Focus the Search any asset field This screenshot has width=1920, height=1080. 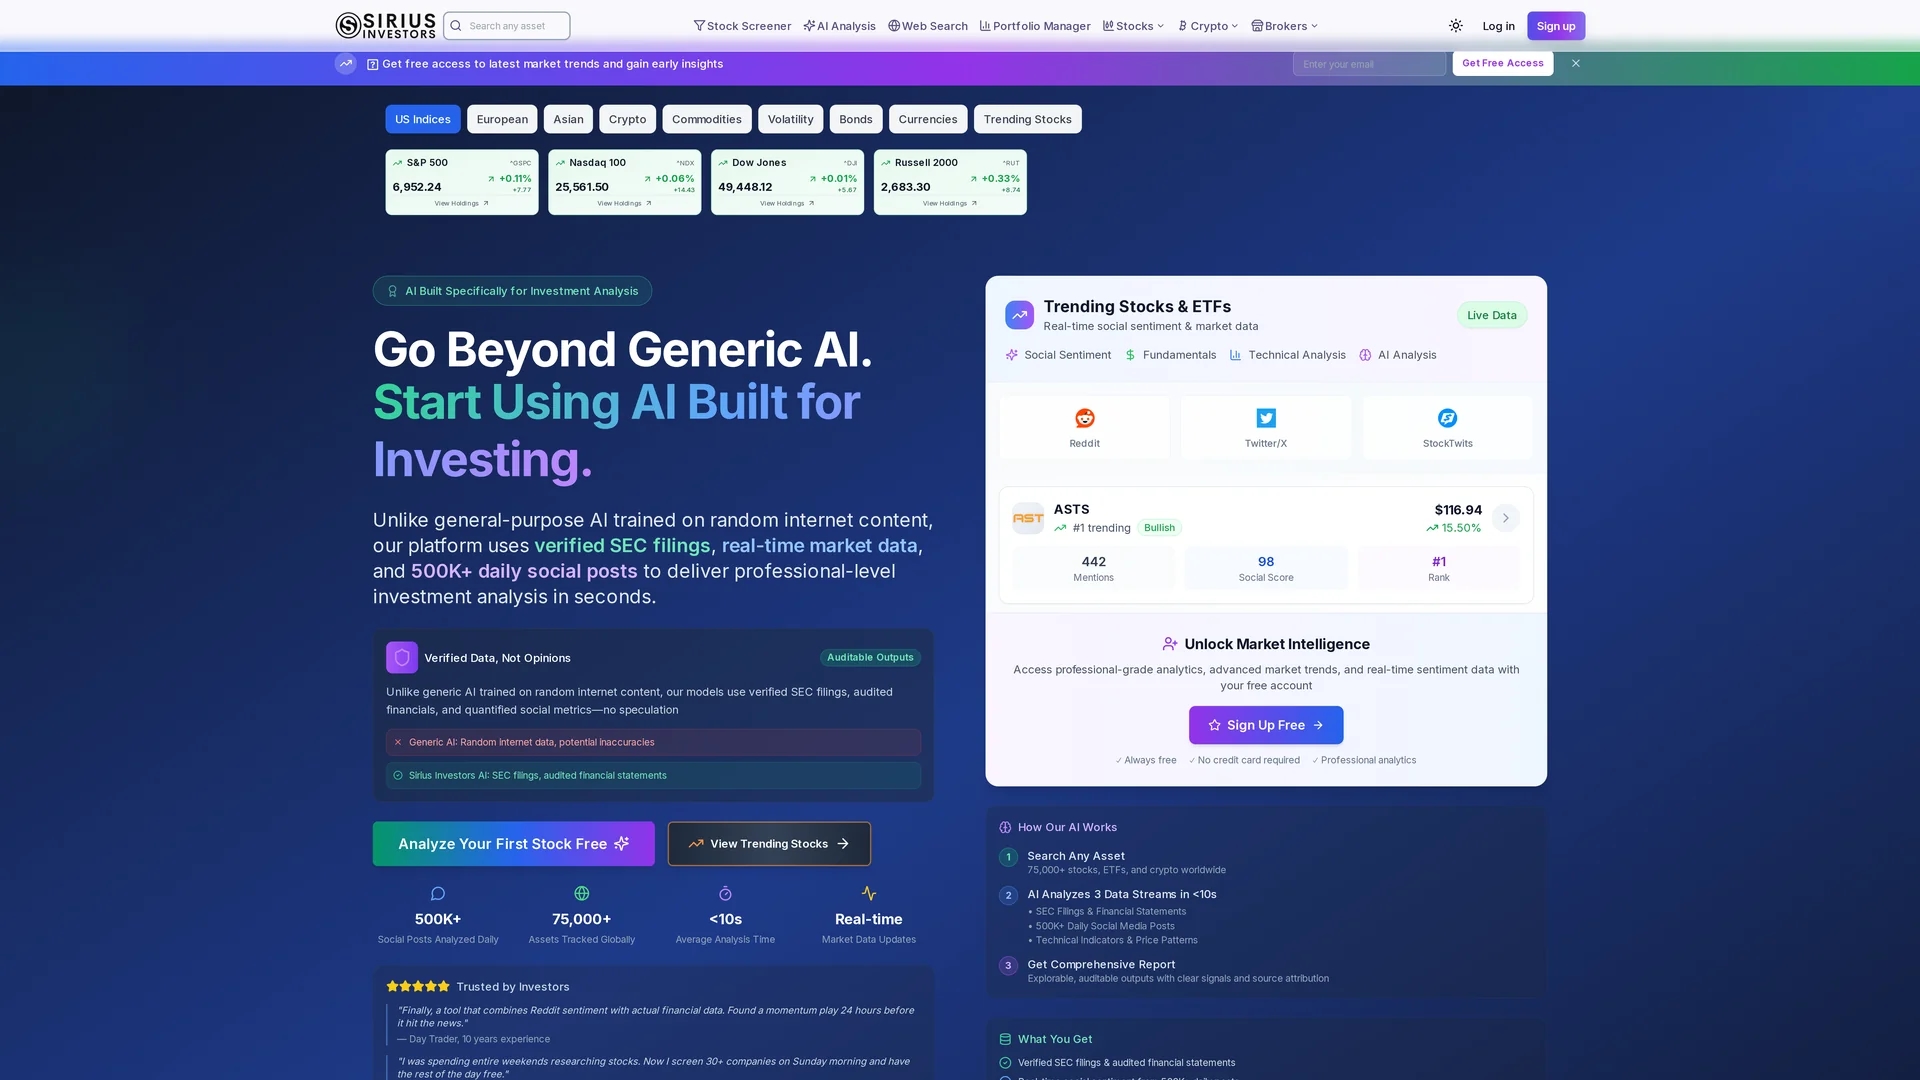point(507,26)
